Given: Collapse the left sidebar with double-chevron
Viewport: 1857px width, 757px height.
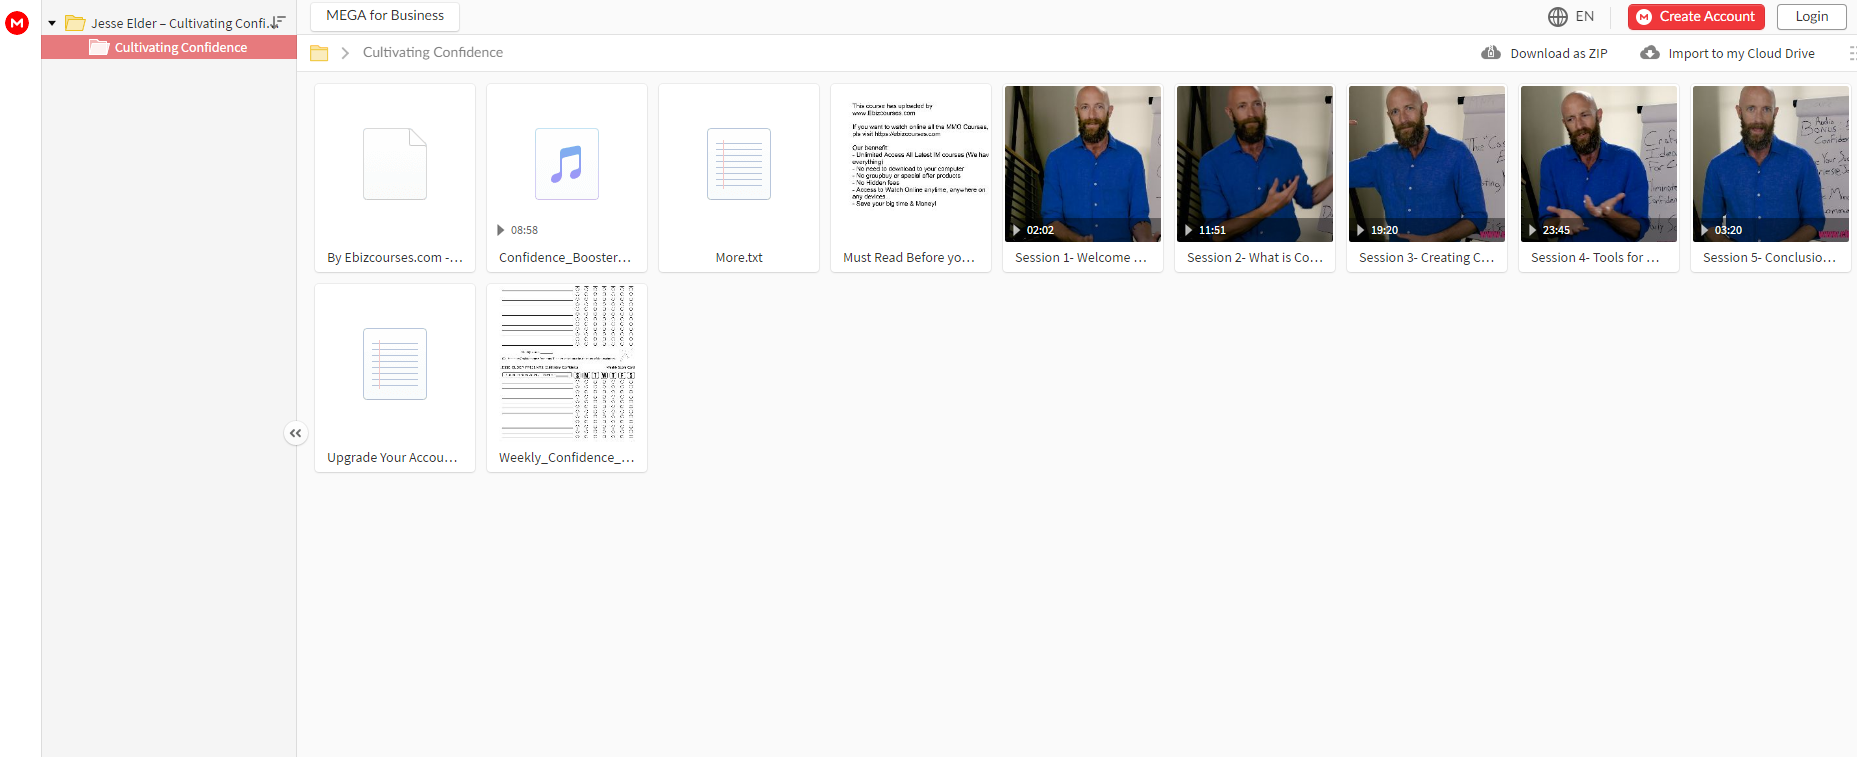Looking at the screenshot, I should 295,433.
